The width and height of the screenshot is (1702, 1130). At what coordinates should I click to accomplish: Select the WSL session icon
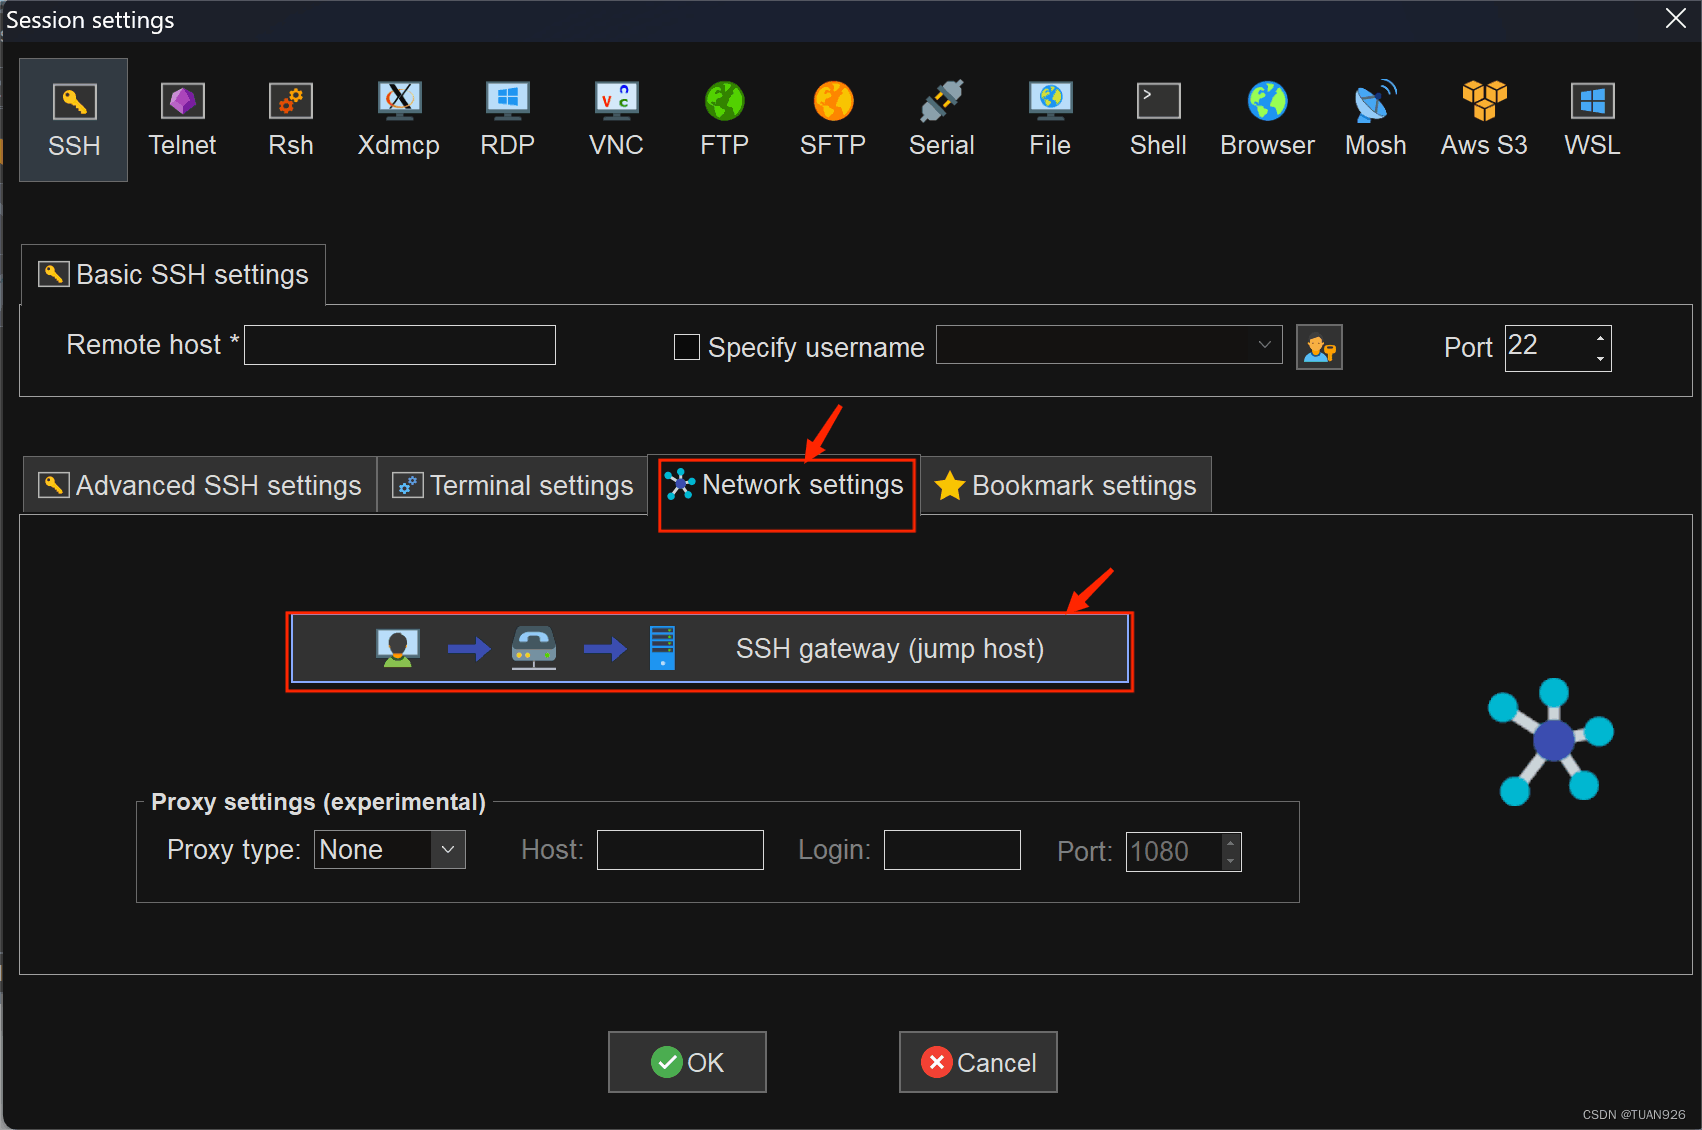pos(1593,120)
